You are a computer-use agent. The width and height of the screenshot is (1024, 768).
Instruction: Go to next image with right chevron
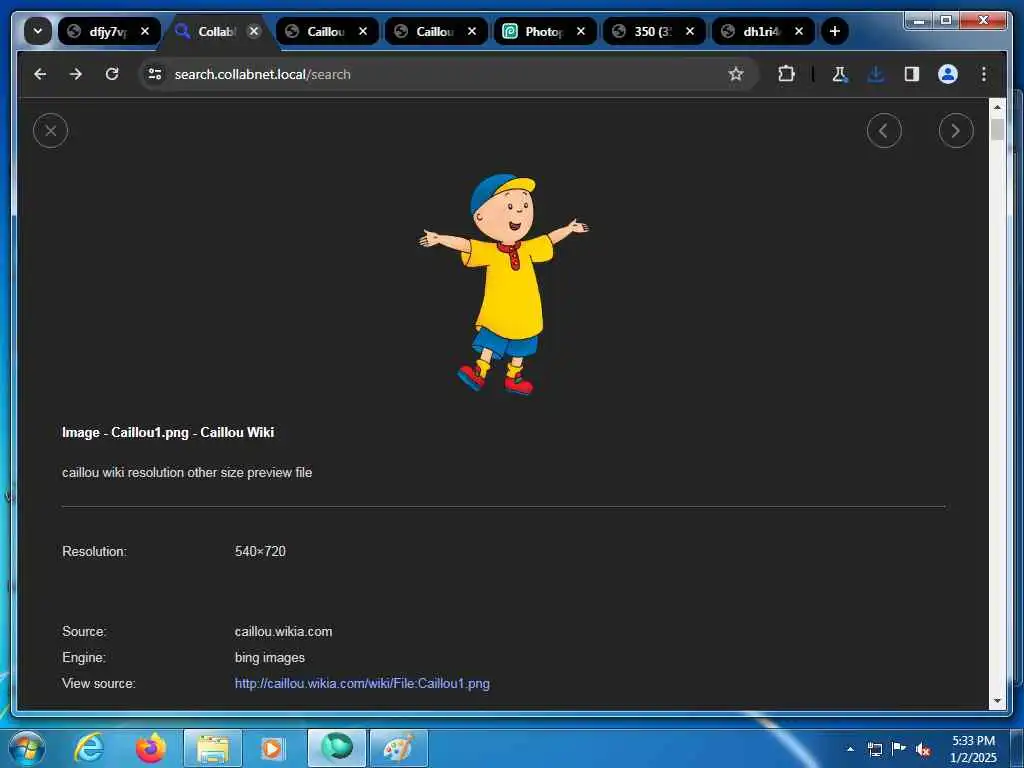(955, 131)
